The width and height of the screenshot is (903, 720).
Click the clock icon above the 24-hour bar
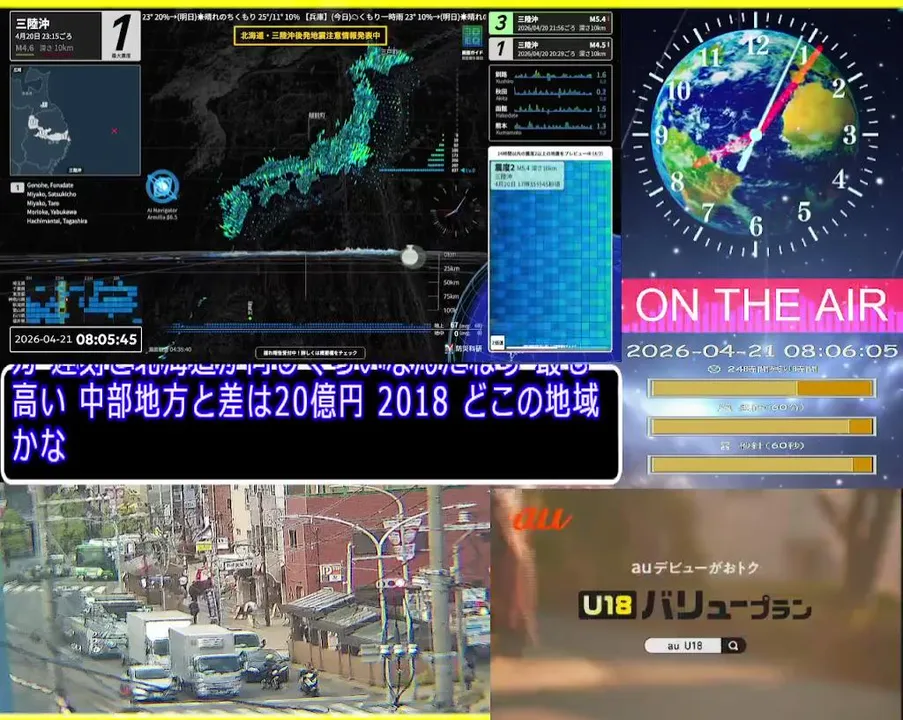click(x=714, y=369)
